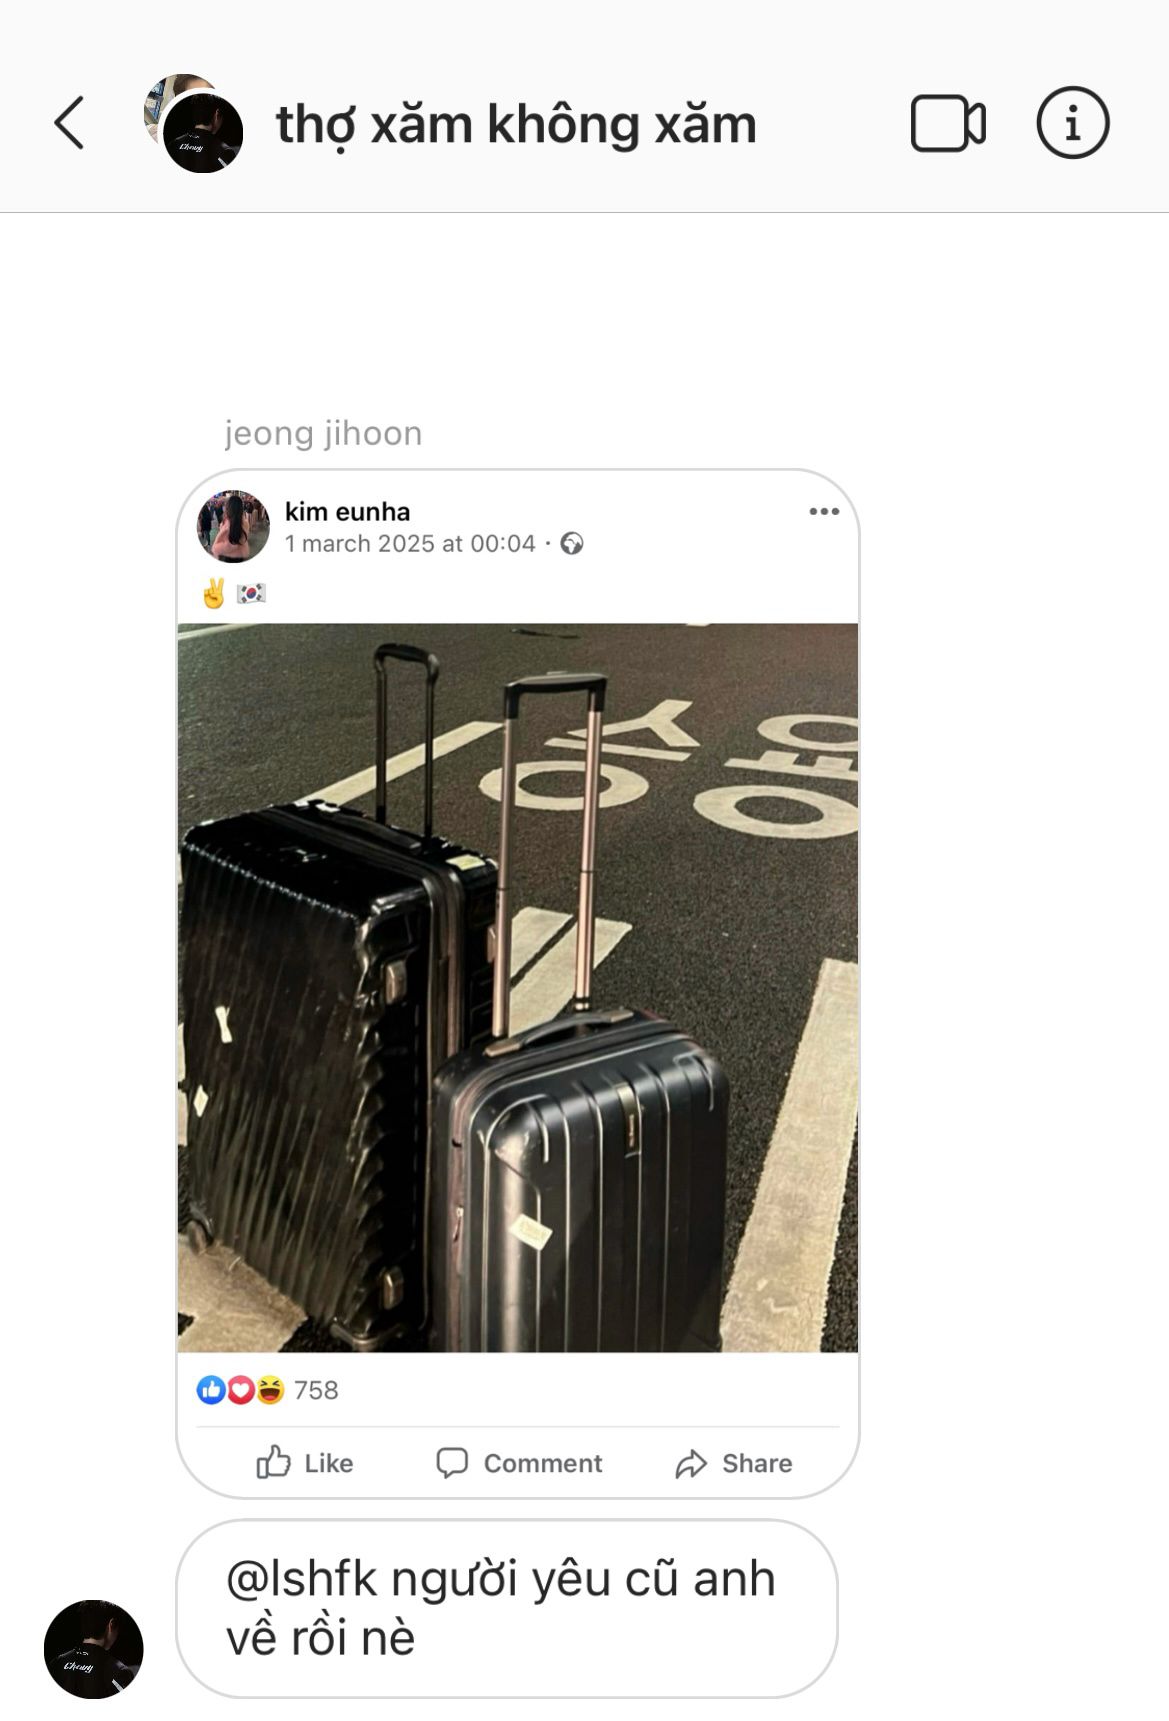Viewport: 1169px width, 1721px height.
Task: Open kim eunha's profile name link
Action: (x=347, y=512)
